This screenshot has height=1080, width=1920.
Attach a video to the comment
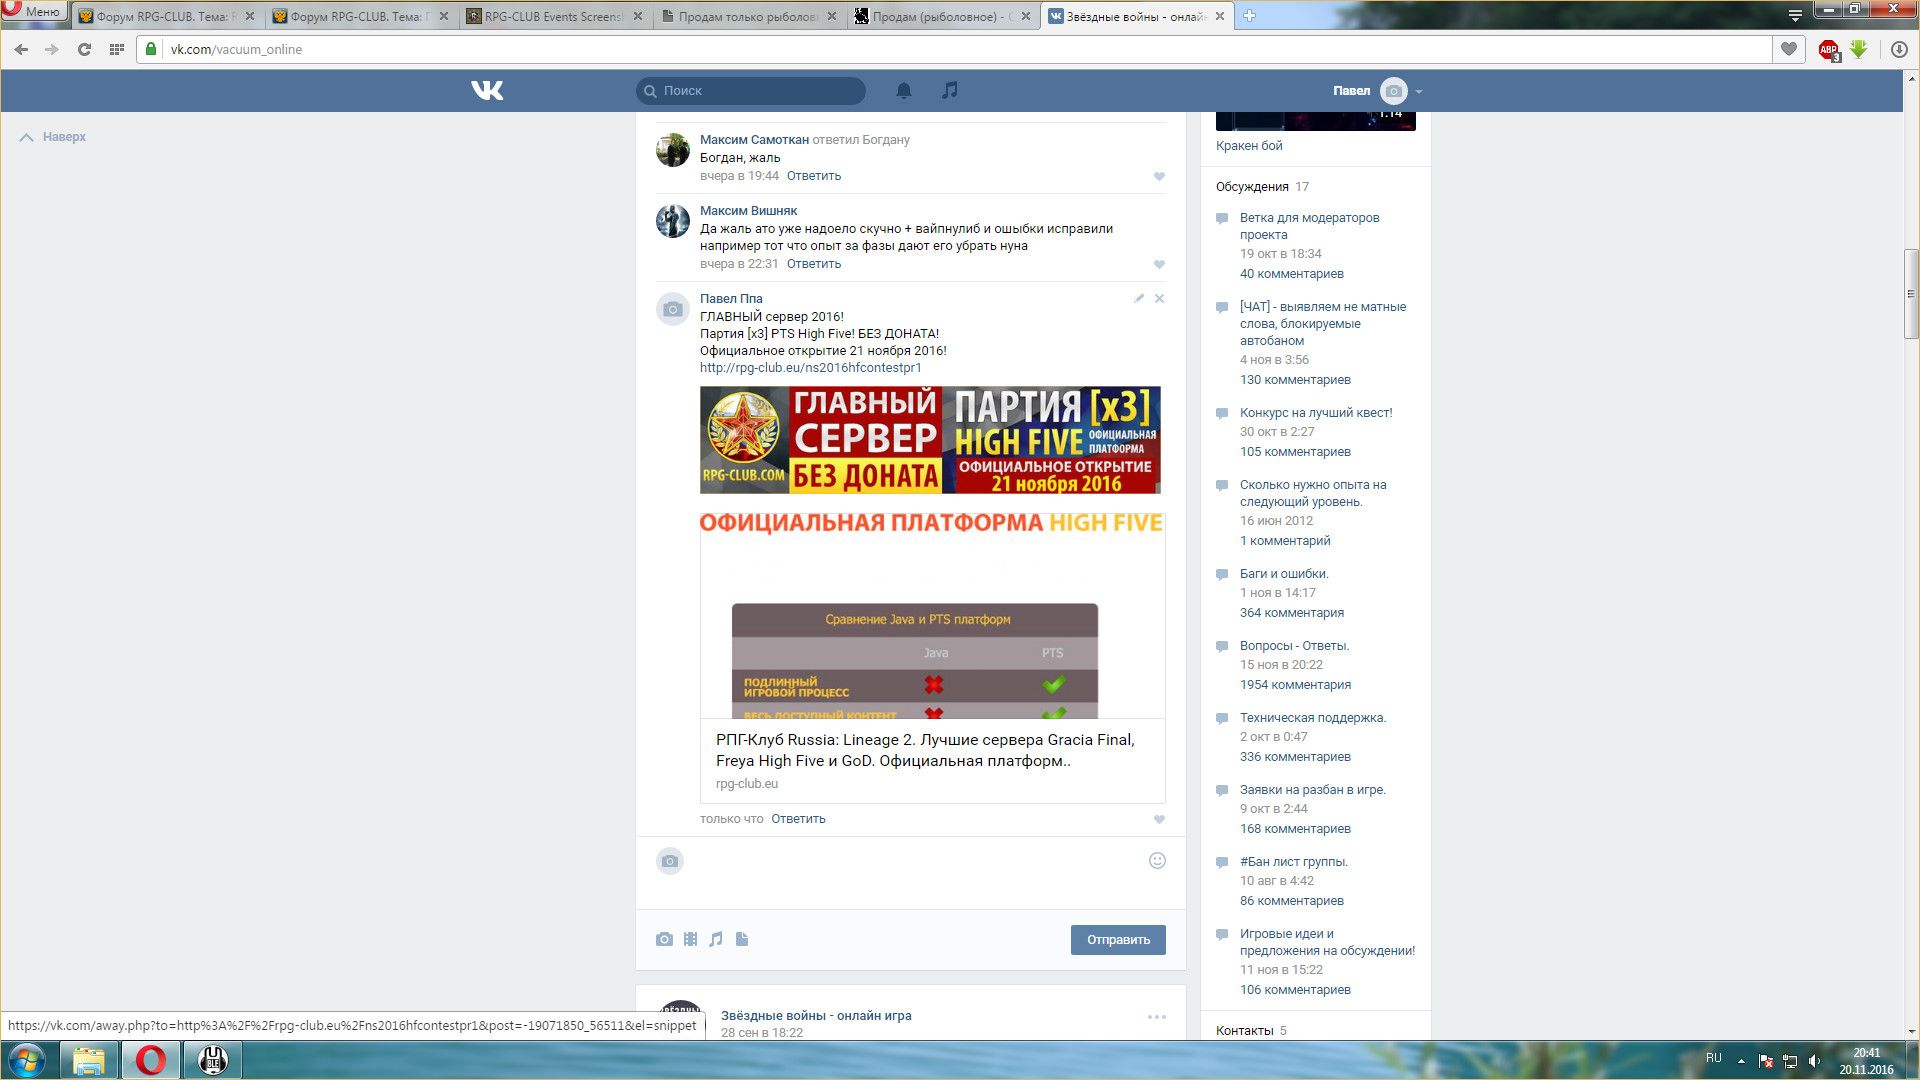click(x=690, y=939)
